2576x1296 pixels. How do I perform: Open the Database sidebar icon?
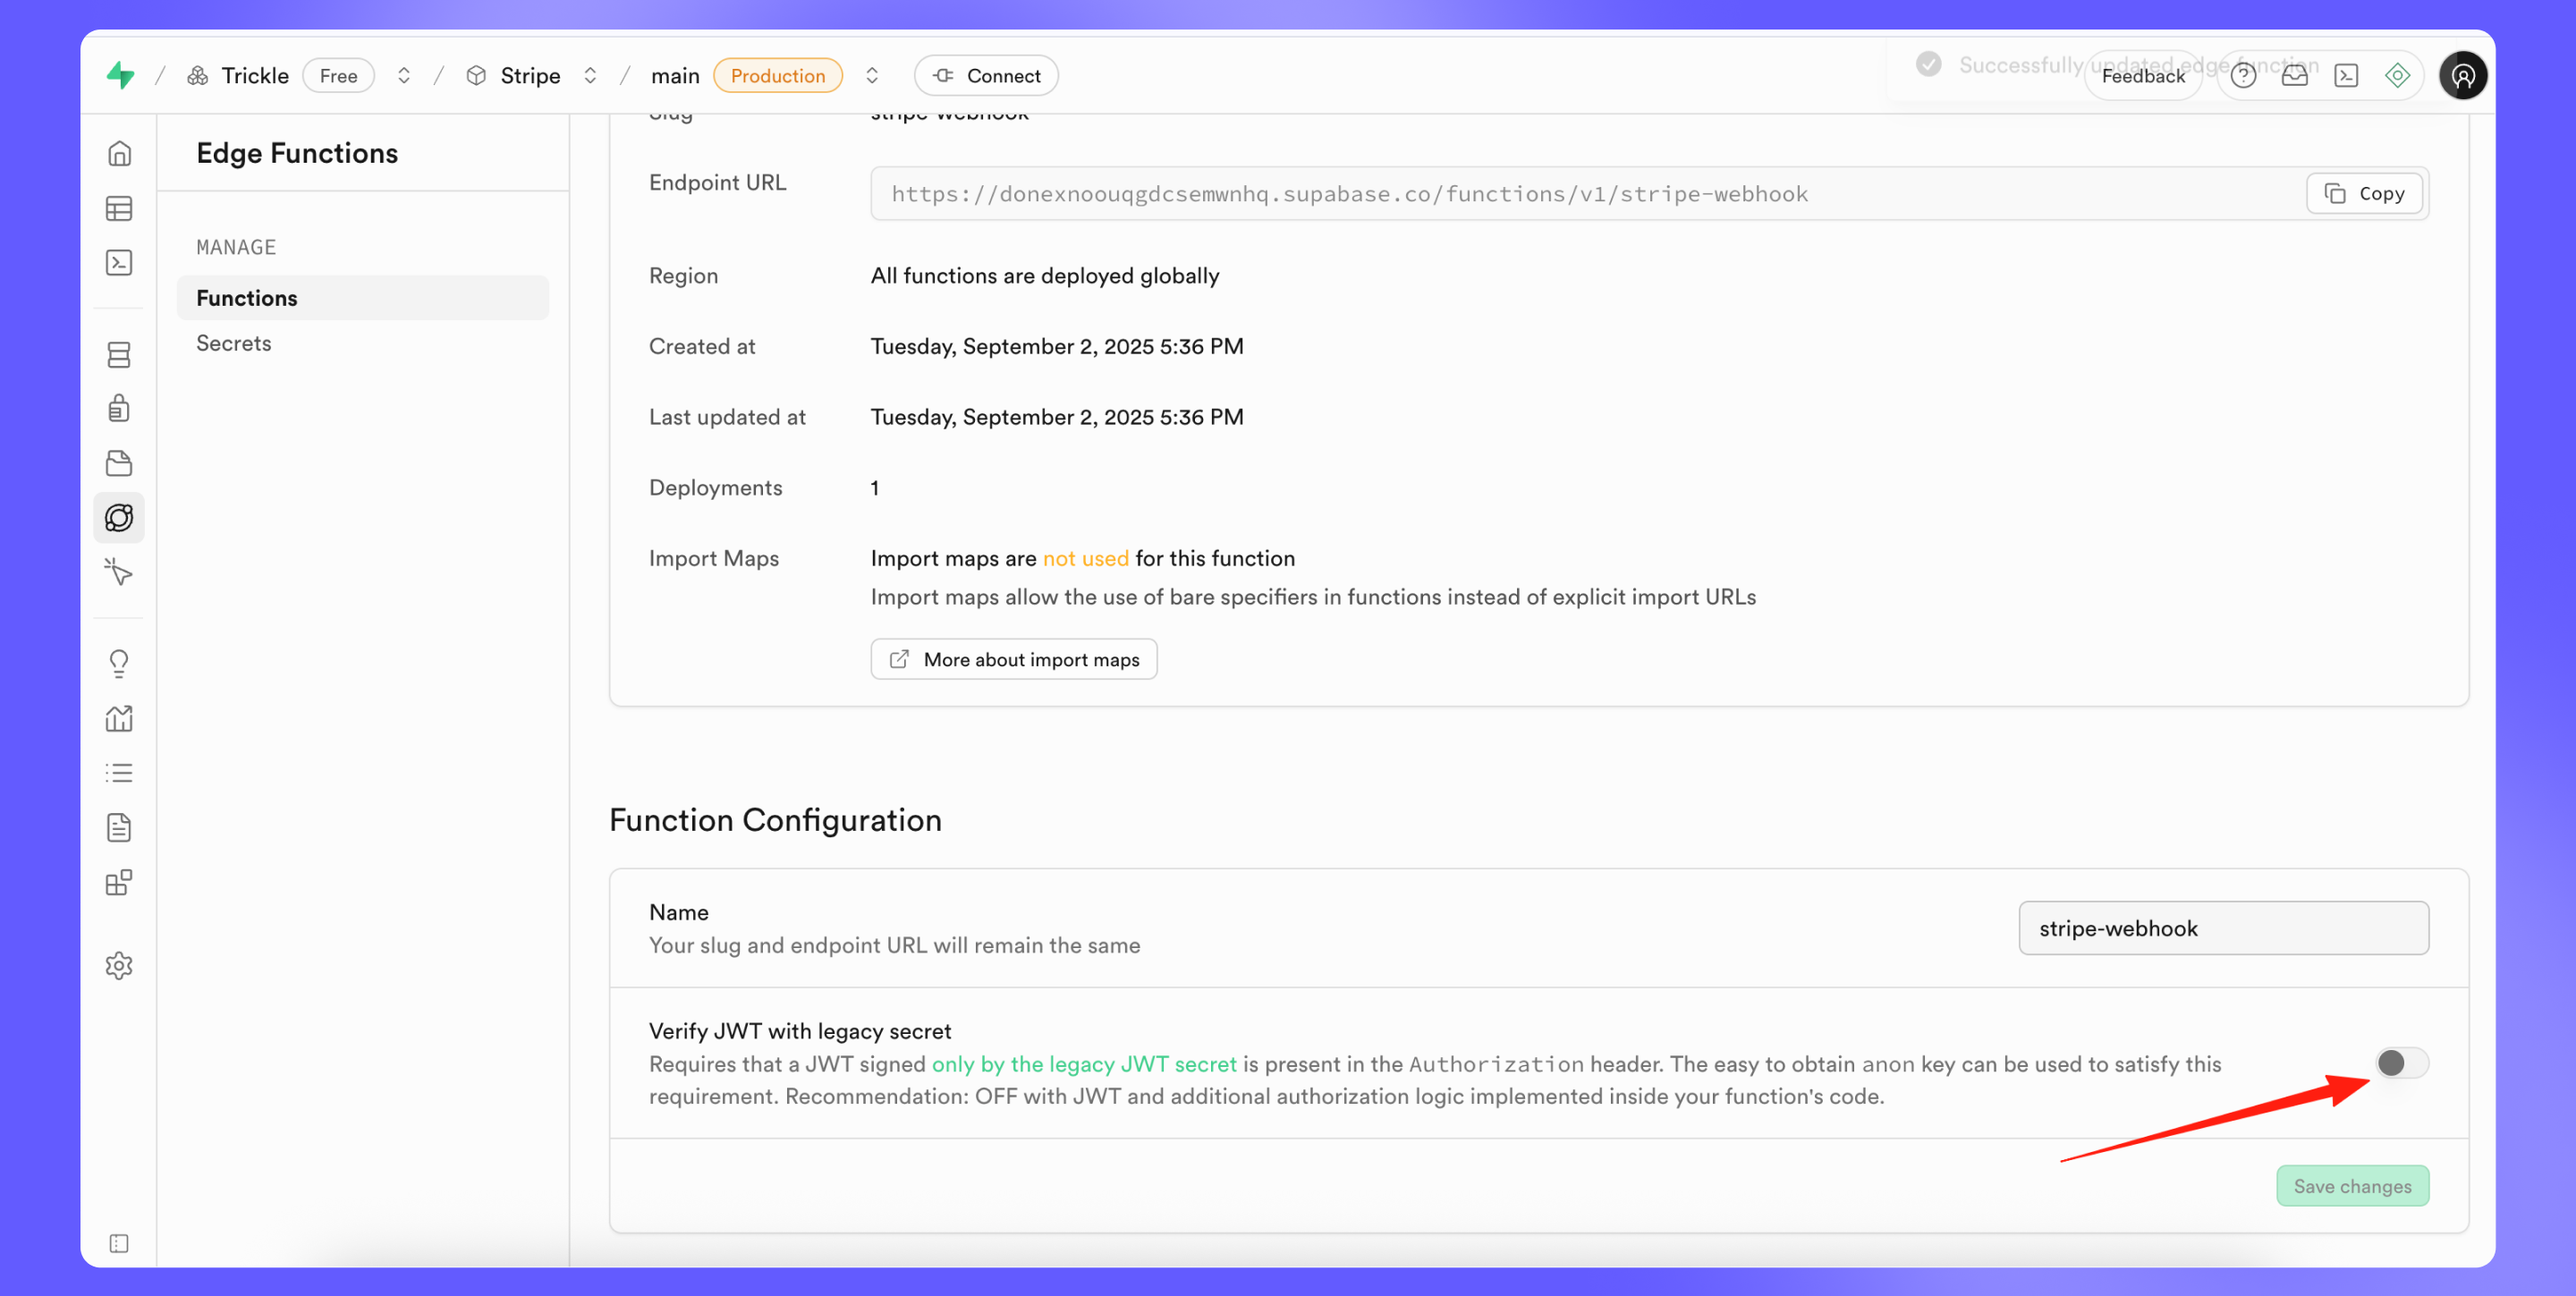click(119, 354)
